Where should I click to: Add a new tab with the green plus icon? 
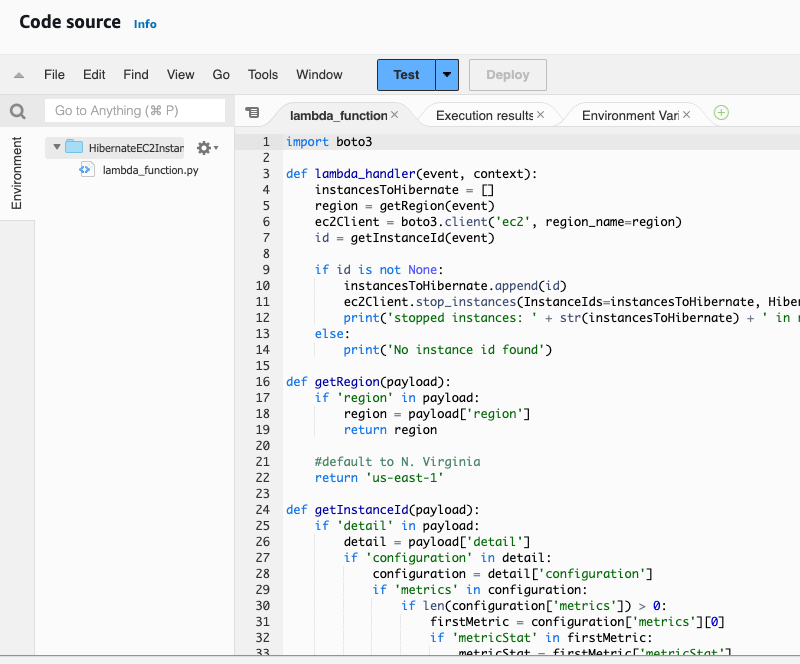point(721,113)
